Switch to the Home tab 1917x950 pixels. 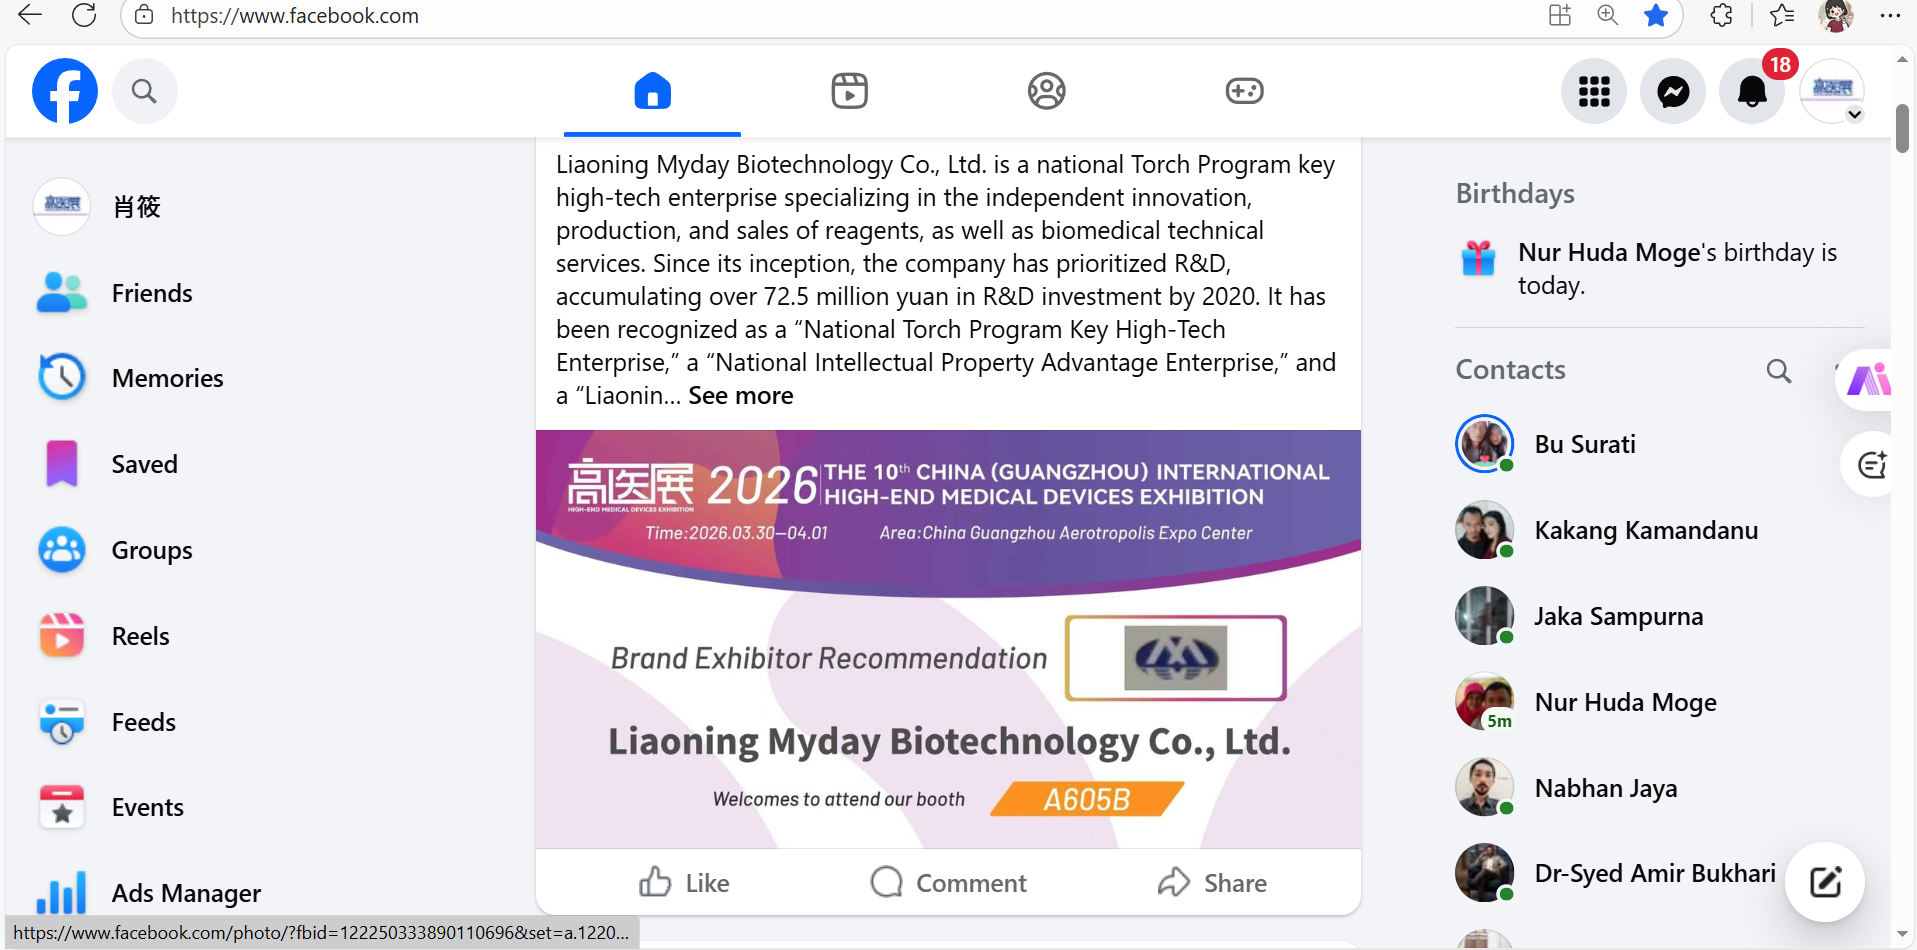pyautogui.click(x=652, y=91)
